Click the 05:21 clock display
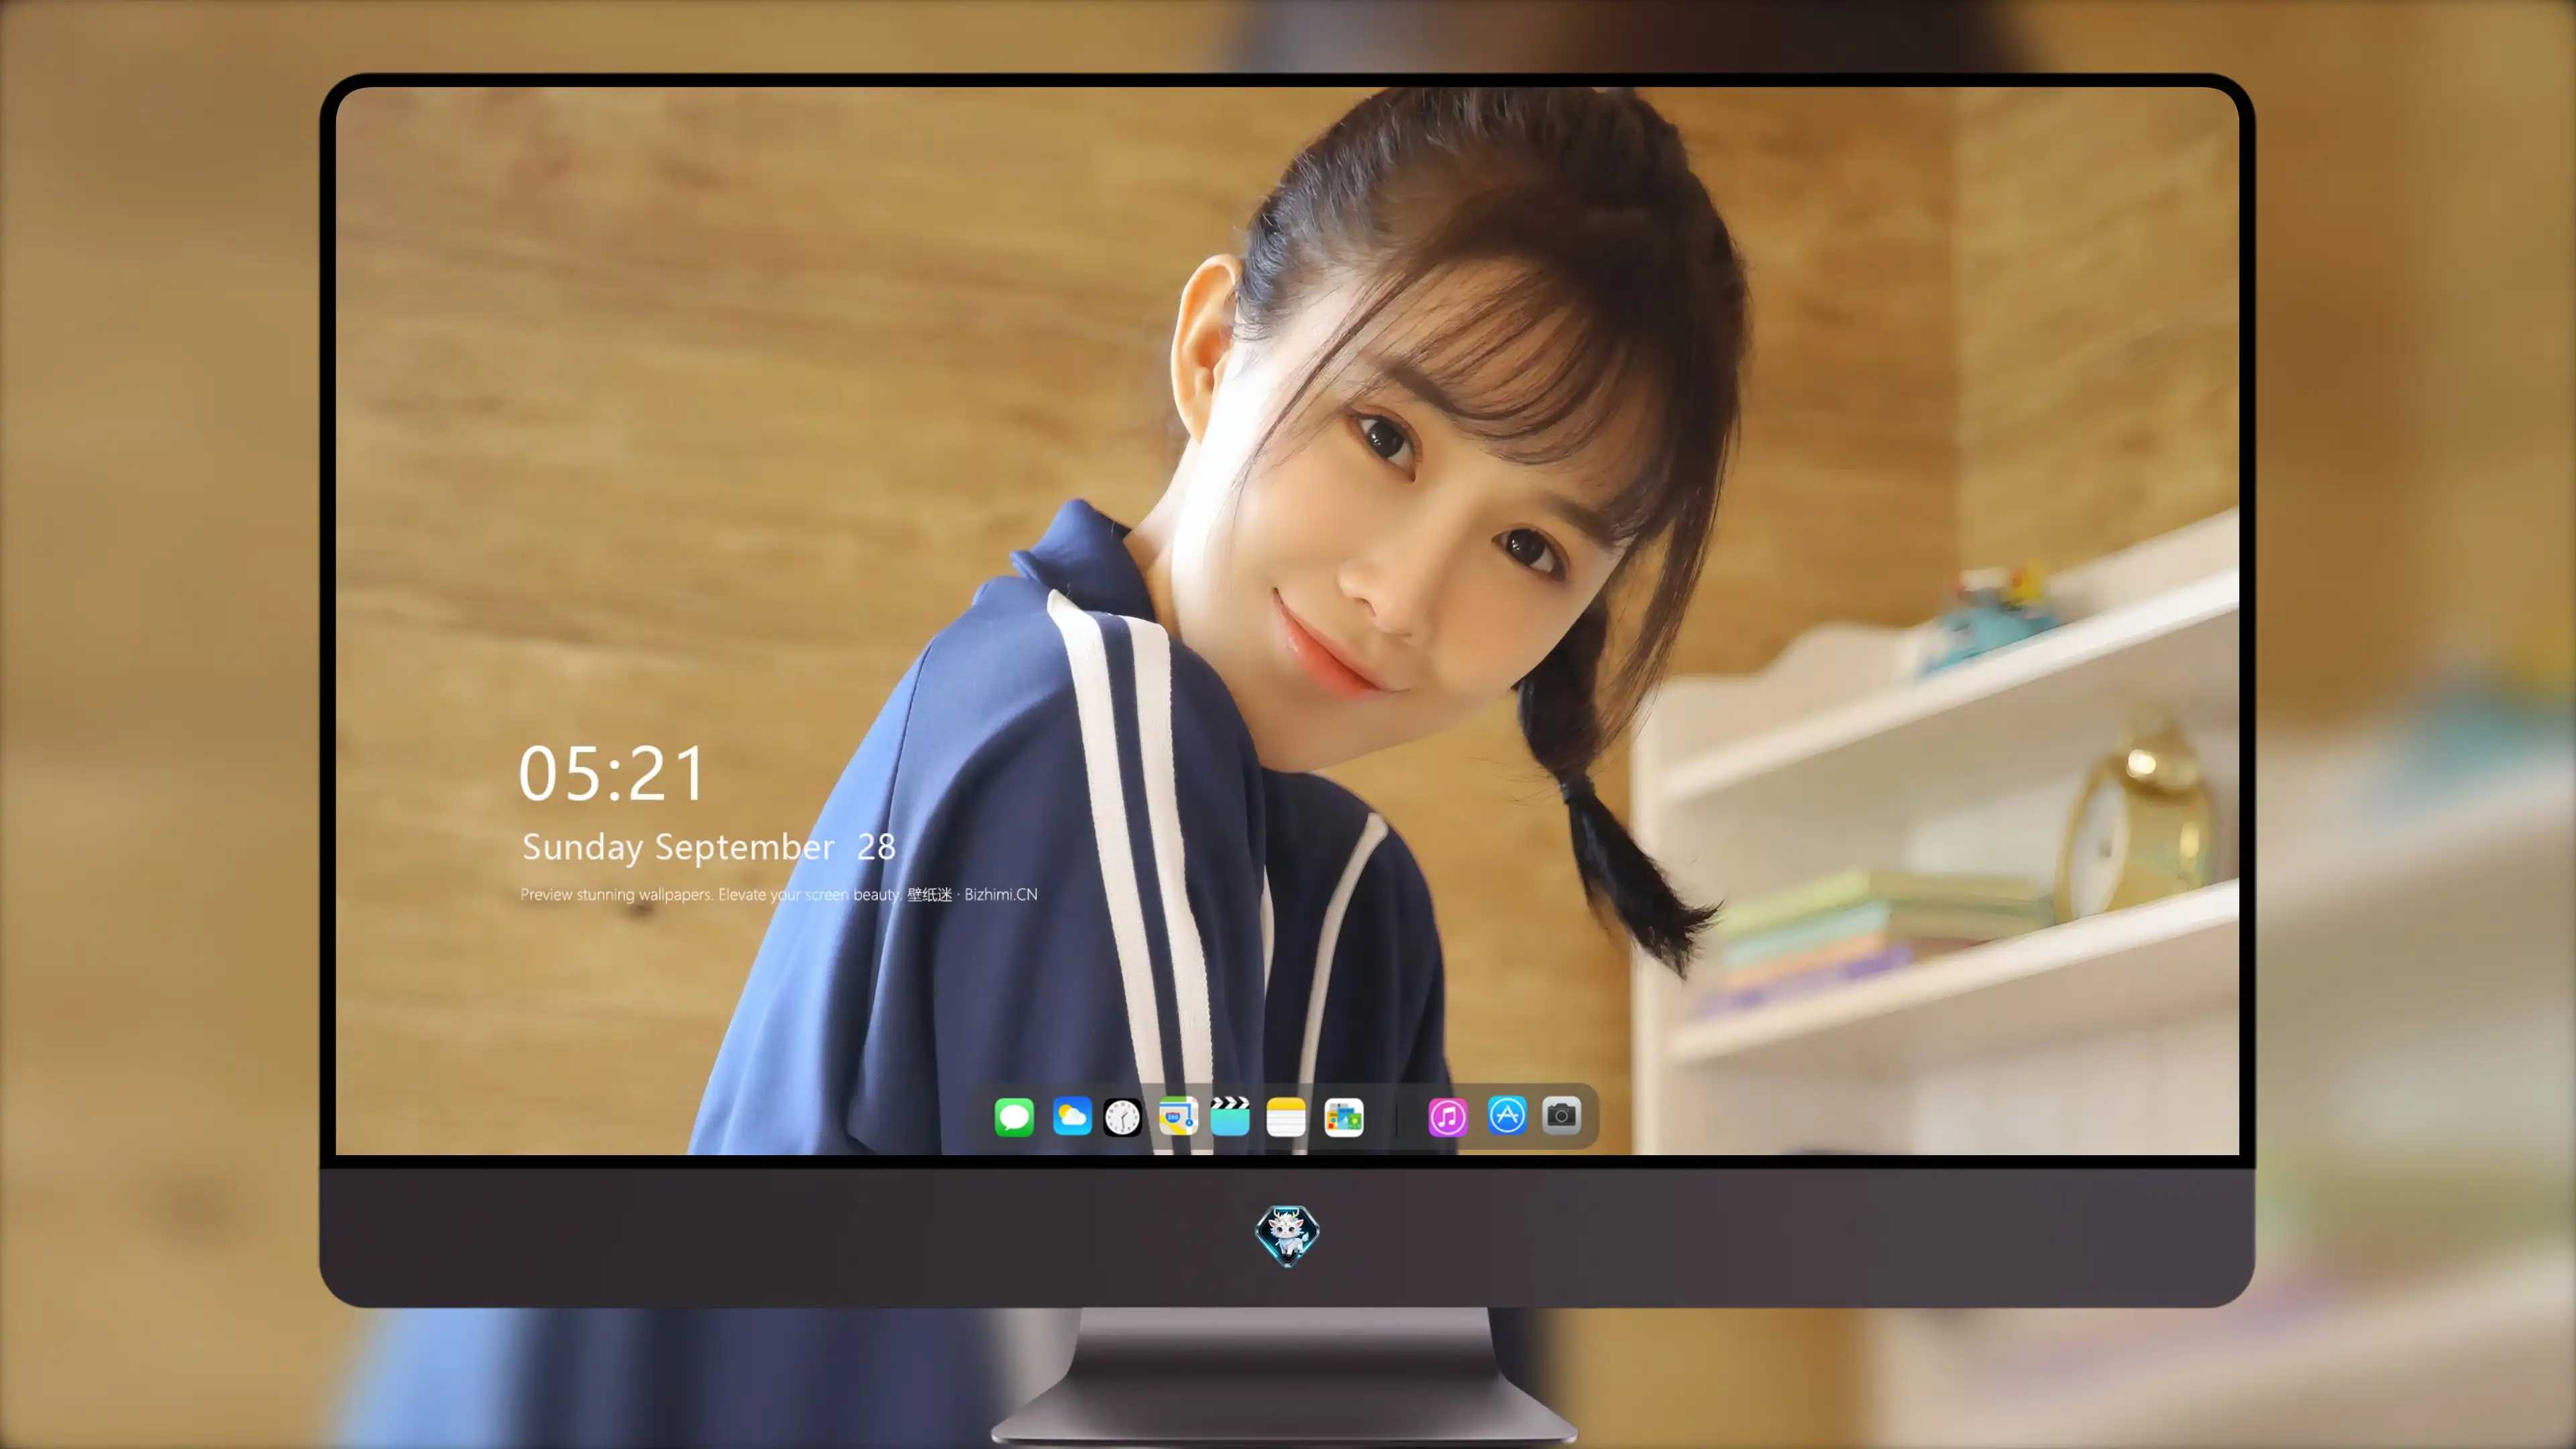This screenshot has height=1449, width=2576. [612, 774]
